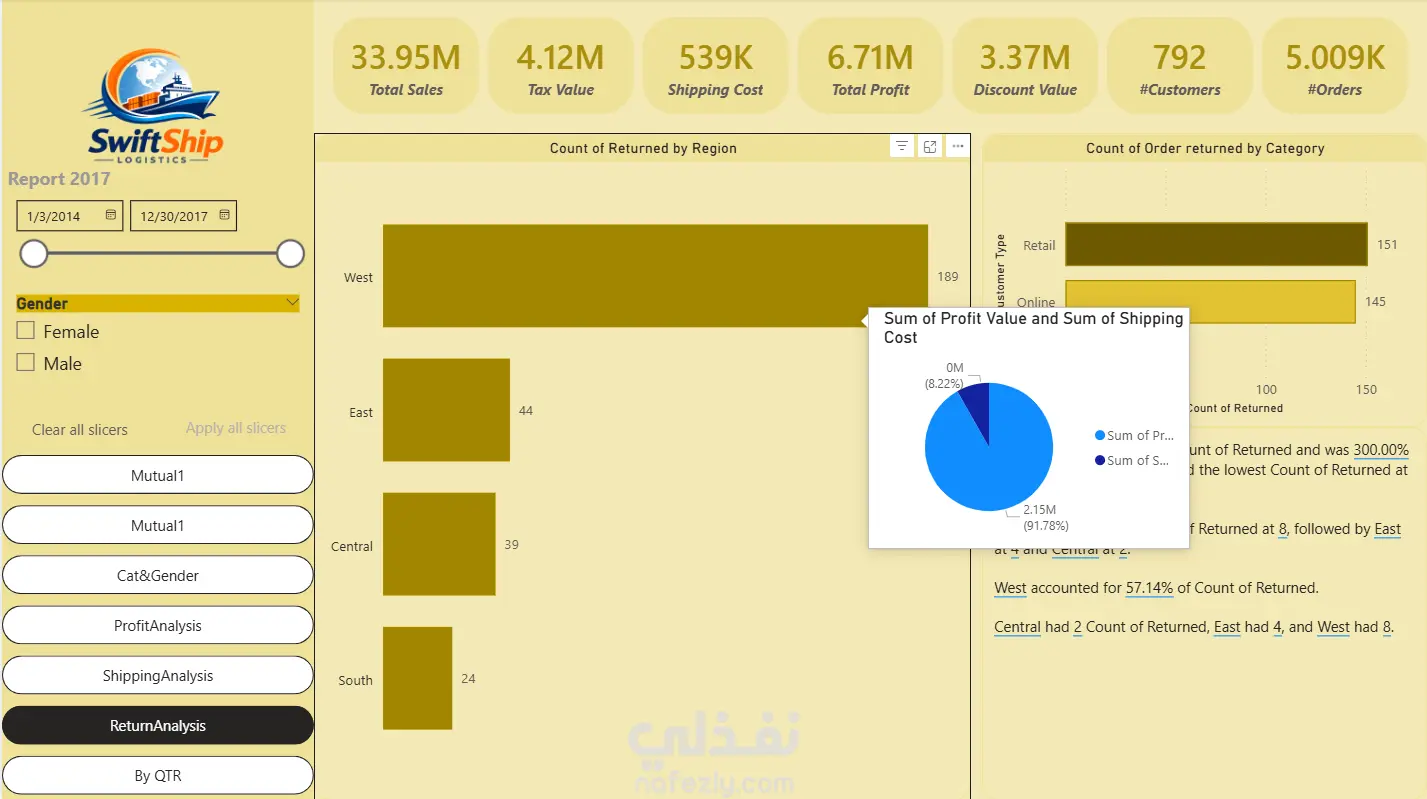The image size is (1427, 799).
Task: Click the 145 data label on Online
Action: [1375, 301]
